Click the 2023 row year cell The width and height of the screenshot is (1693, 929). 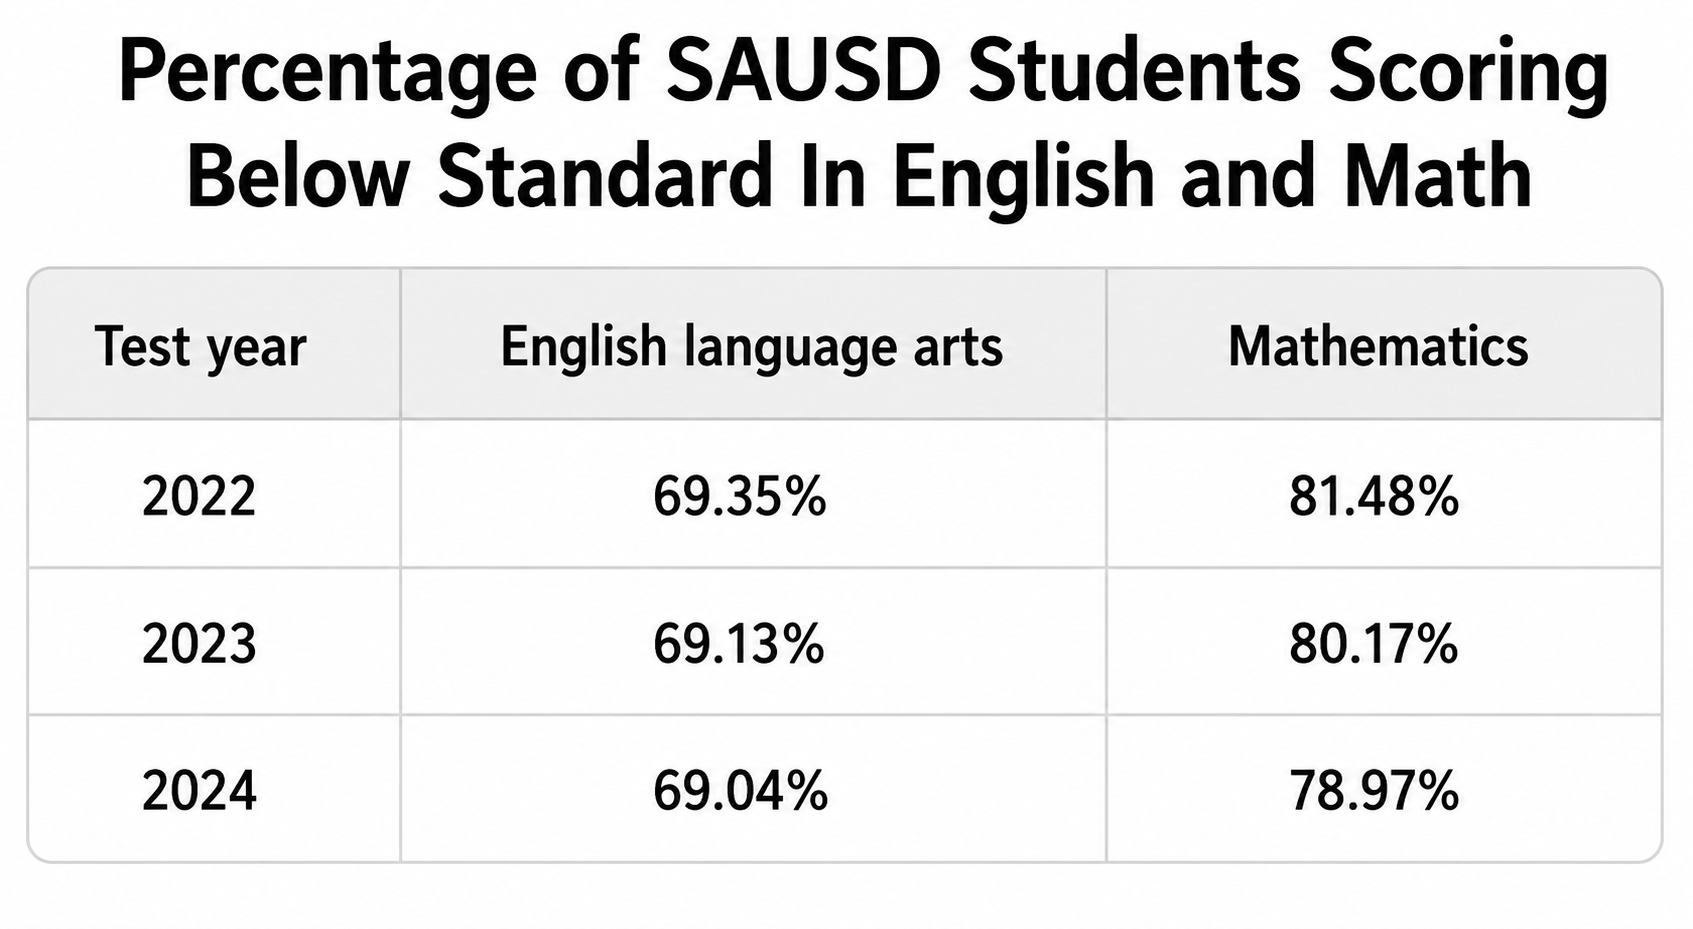point(199,643)
